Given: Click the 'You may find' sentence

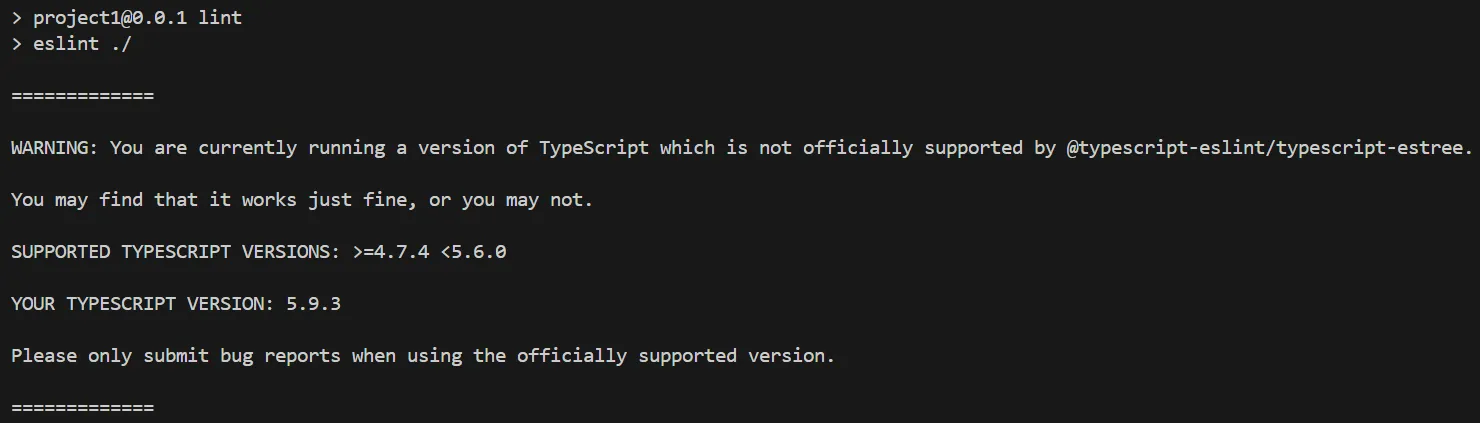Looking at the screenshot, I should (77, 200).
